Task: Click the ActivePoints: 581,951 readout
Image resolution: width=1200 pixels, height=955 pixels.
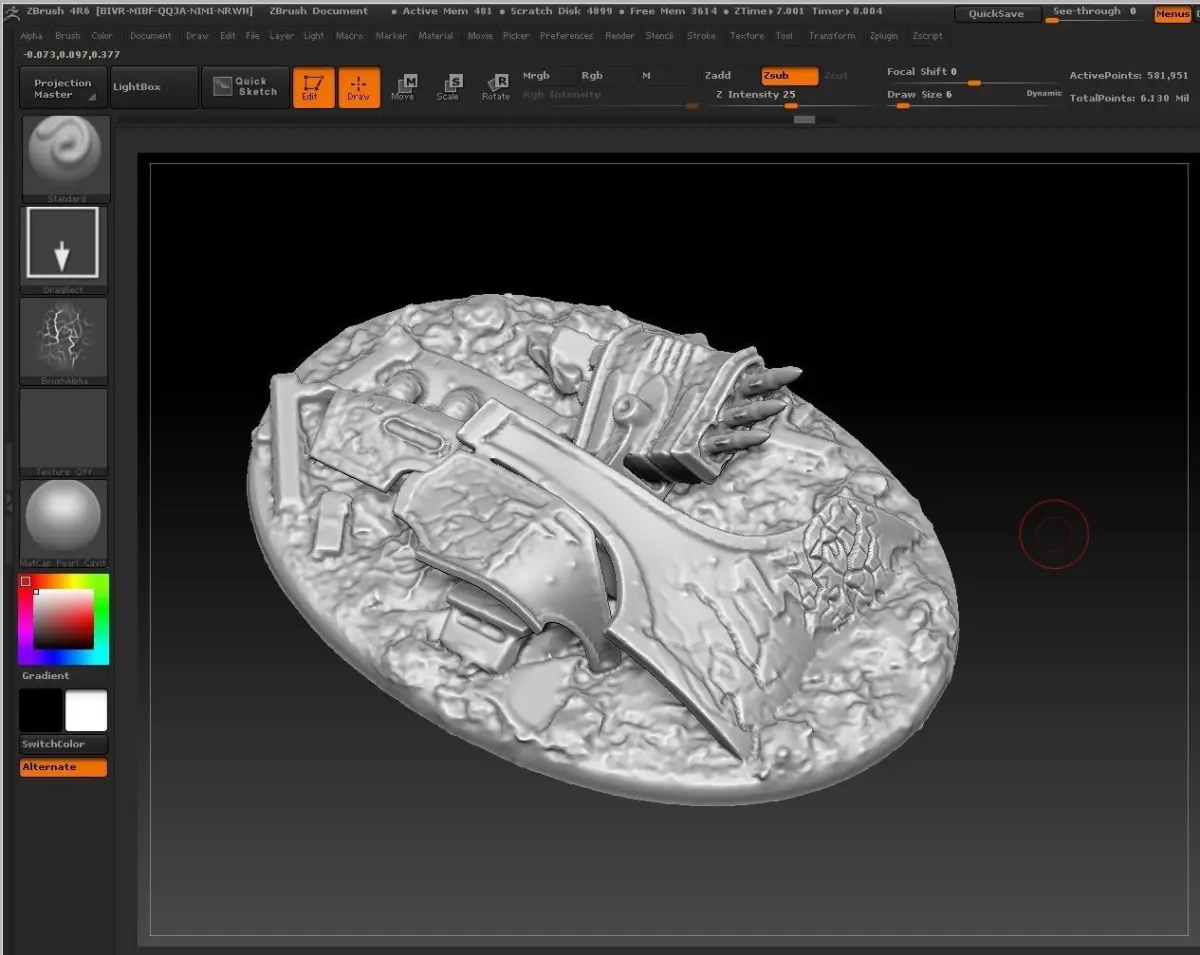Action: tap(1129, 76)
